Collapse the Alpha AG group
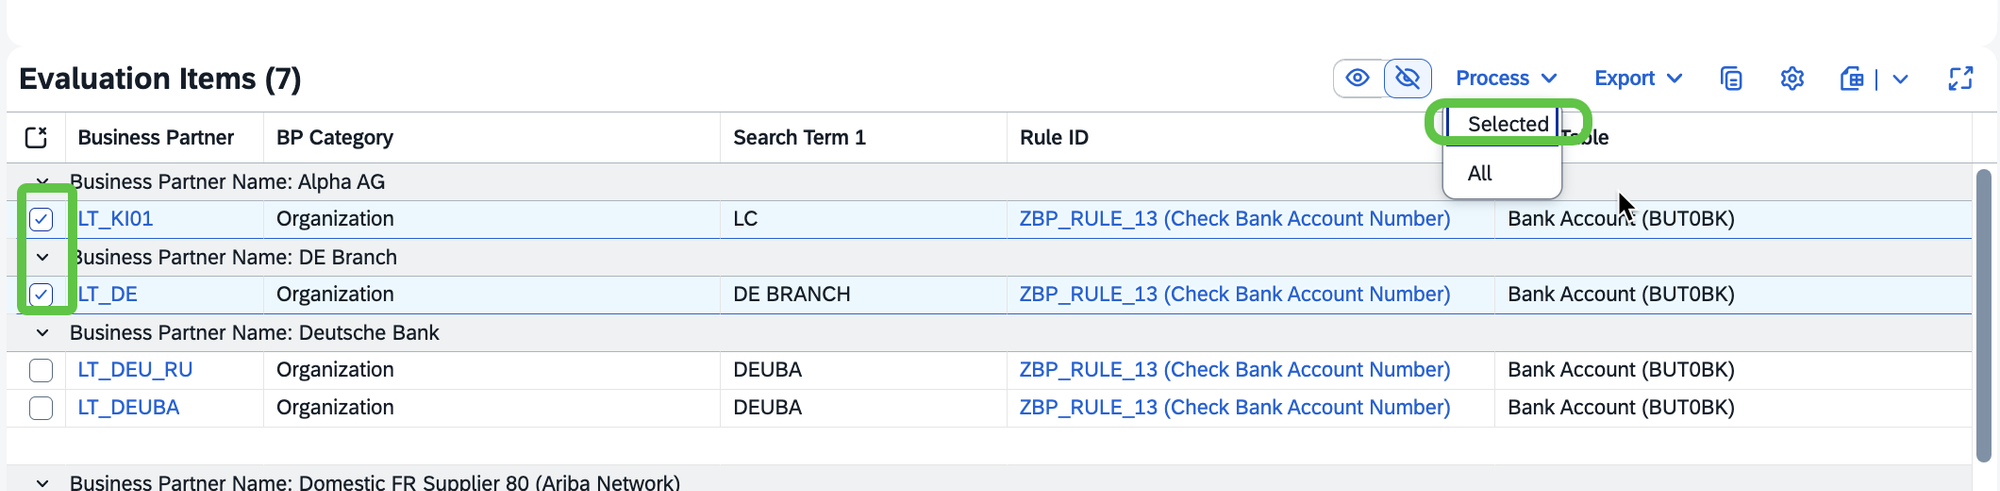This screenshot has width=2000, height=491. [42, 182]
